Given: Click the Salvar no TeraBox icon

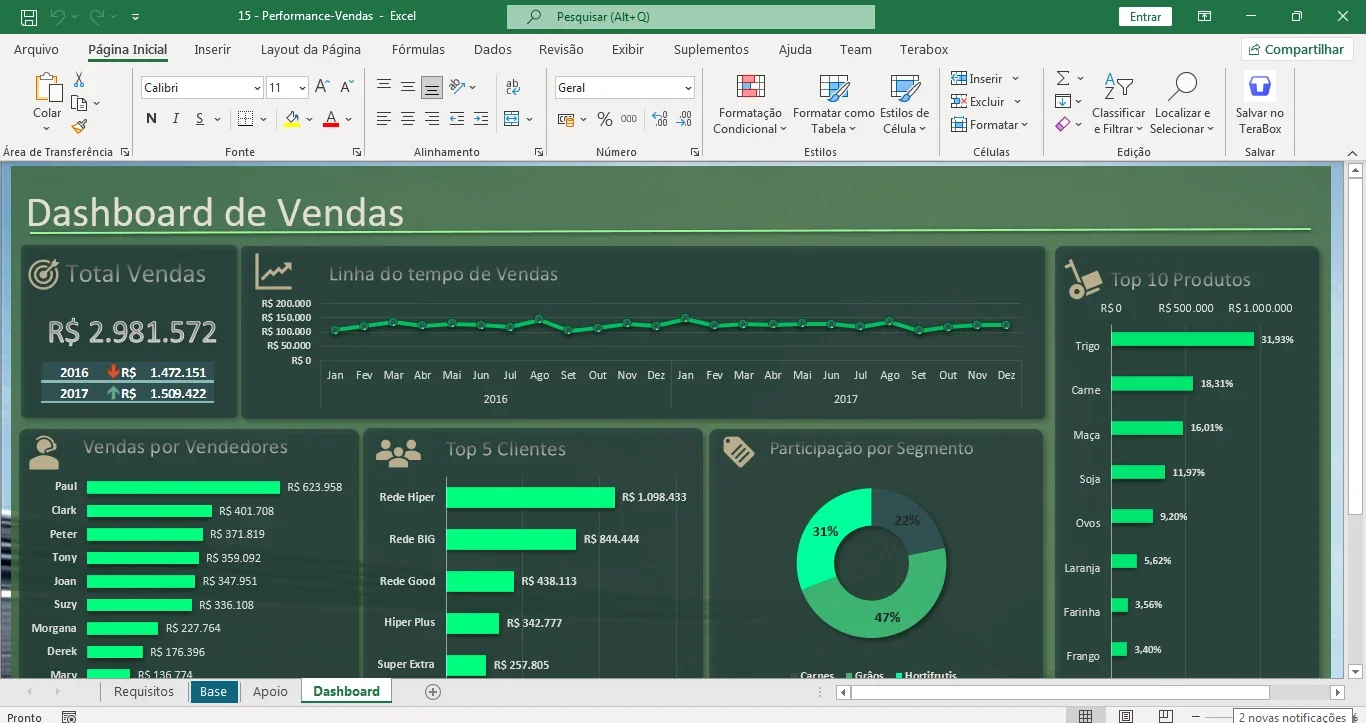Looking at the screenshot, I should pyautogui.click(x=1260, y=87).
